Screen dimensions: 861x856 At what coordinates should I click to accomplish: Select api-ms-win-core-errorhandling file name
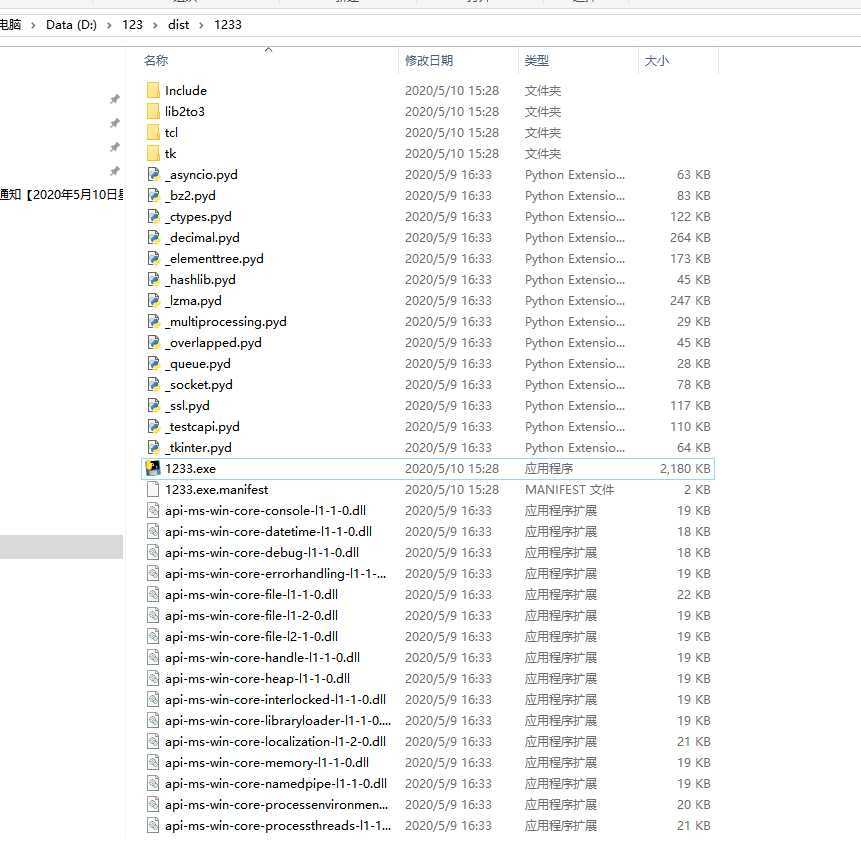276,574
